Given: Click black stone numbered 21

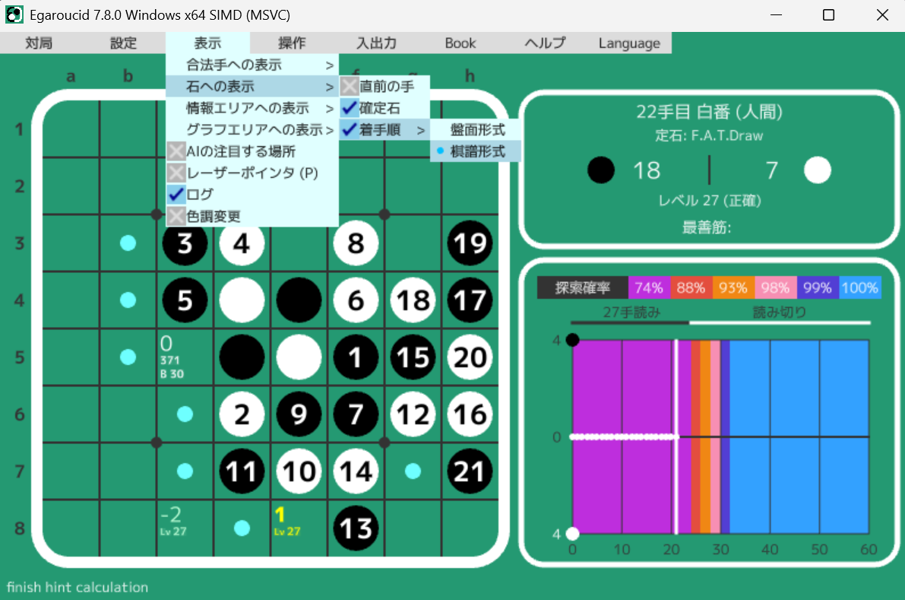Looking at the screenshot, I should coord(470,471).
